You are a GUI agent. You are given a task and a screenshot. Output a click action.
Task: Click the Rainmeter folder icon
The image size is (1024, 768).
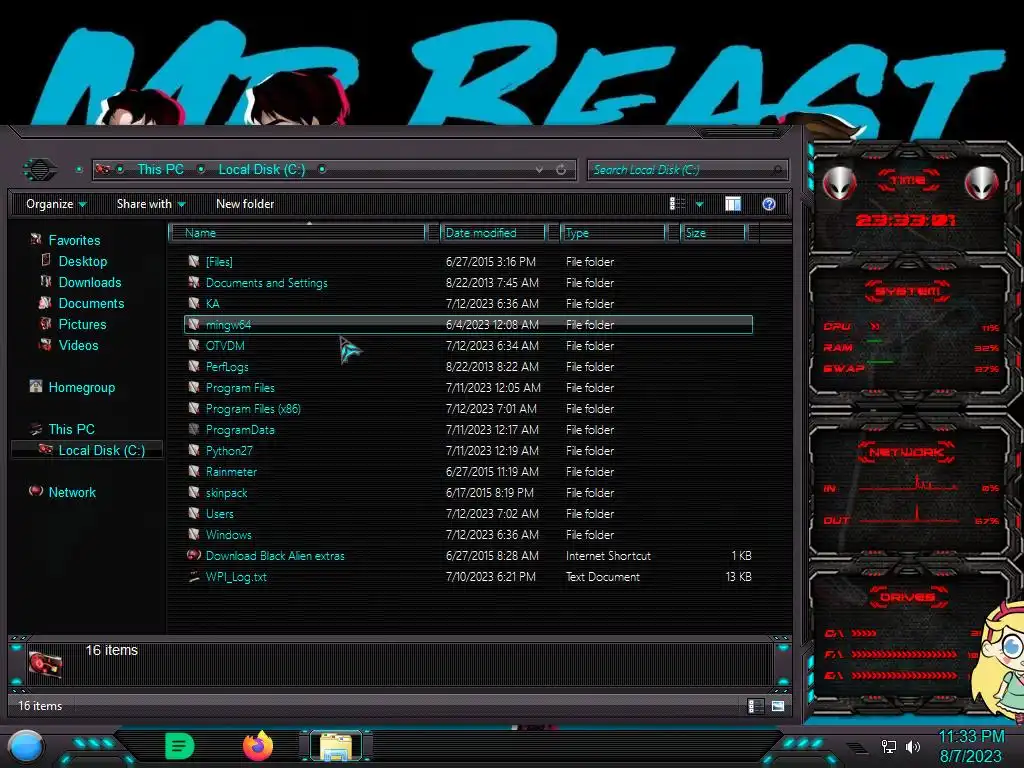(x=193, y=471)
